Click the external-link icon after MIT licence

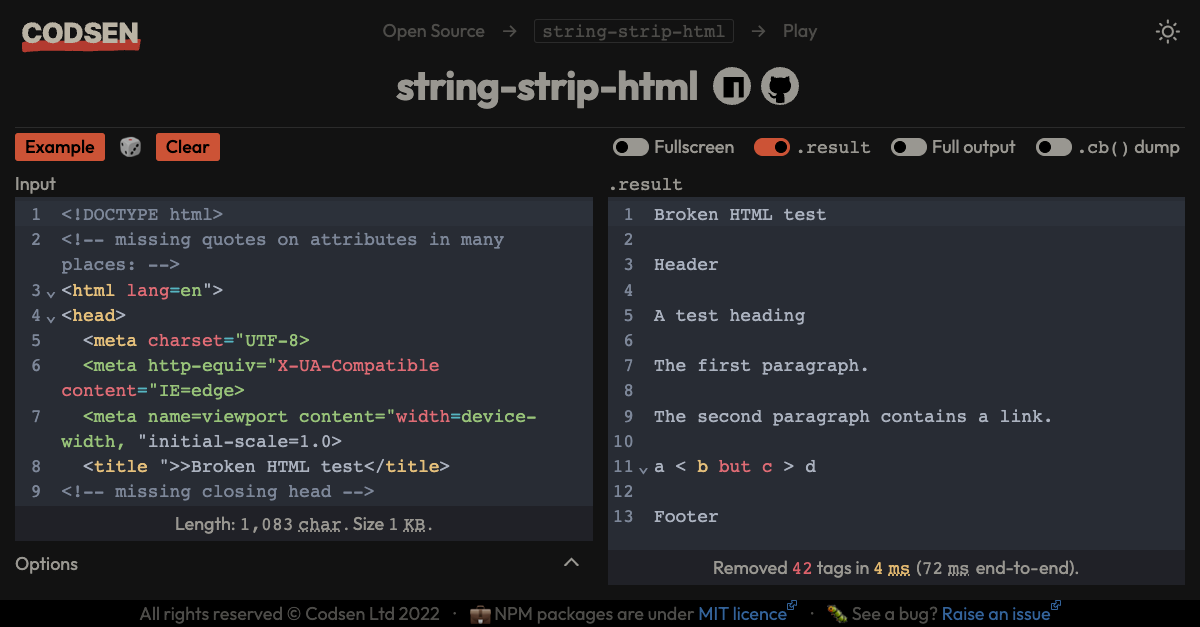point(791,608)
